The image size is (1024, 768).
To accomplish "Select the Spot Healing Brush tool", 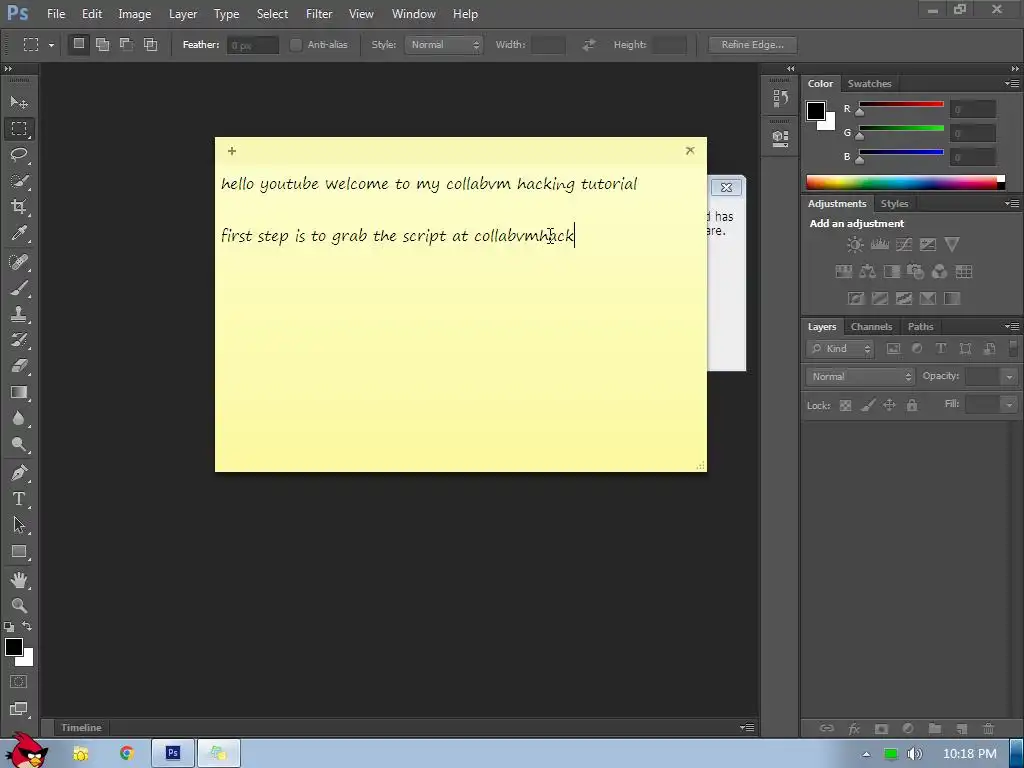I will pyautogui.click(x=19, y=262).
